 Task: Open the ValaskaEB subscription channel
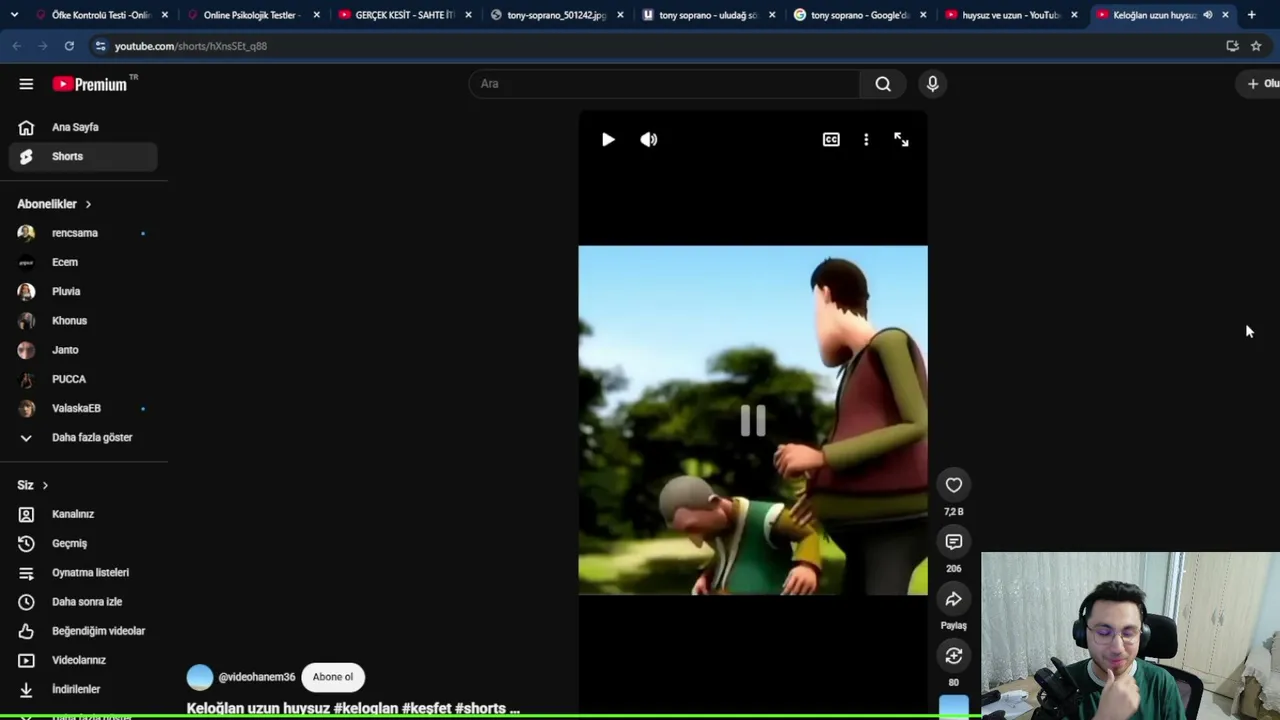coord(84,408)
